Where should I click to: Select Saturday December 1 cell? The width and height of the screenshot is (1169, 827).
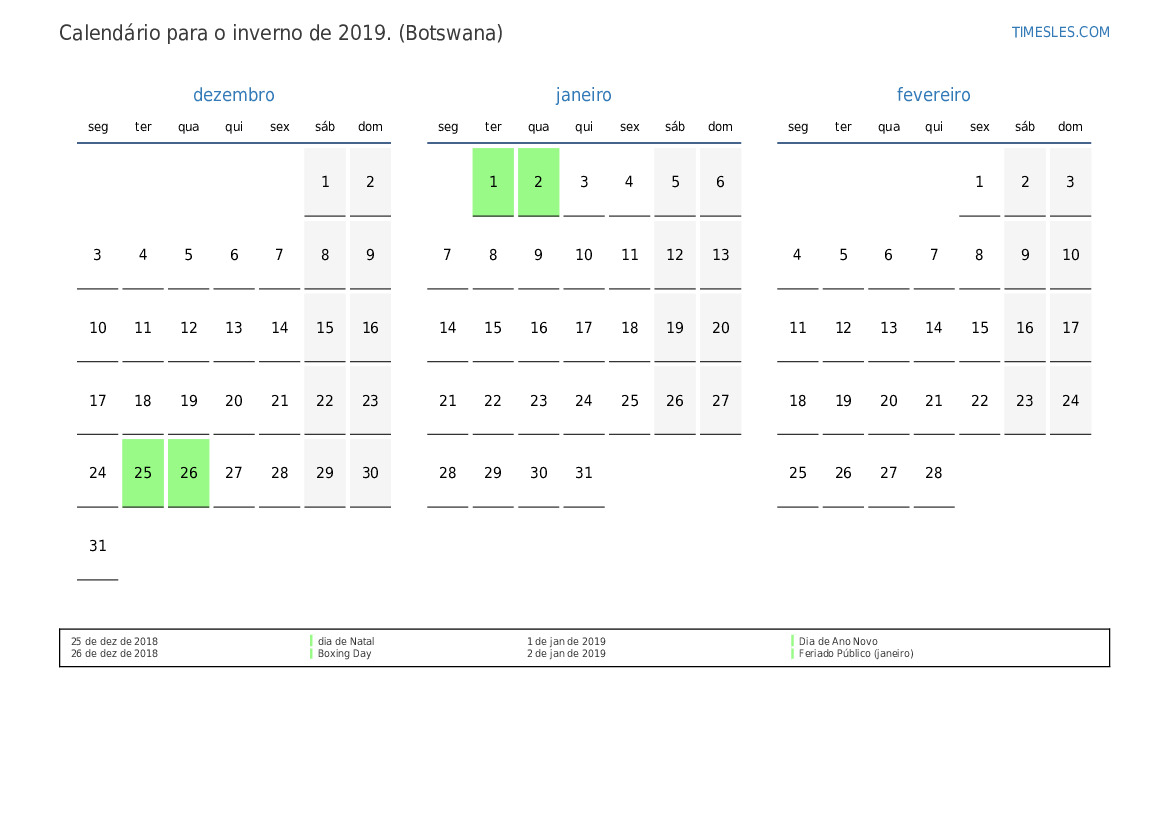point(325,182)
